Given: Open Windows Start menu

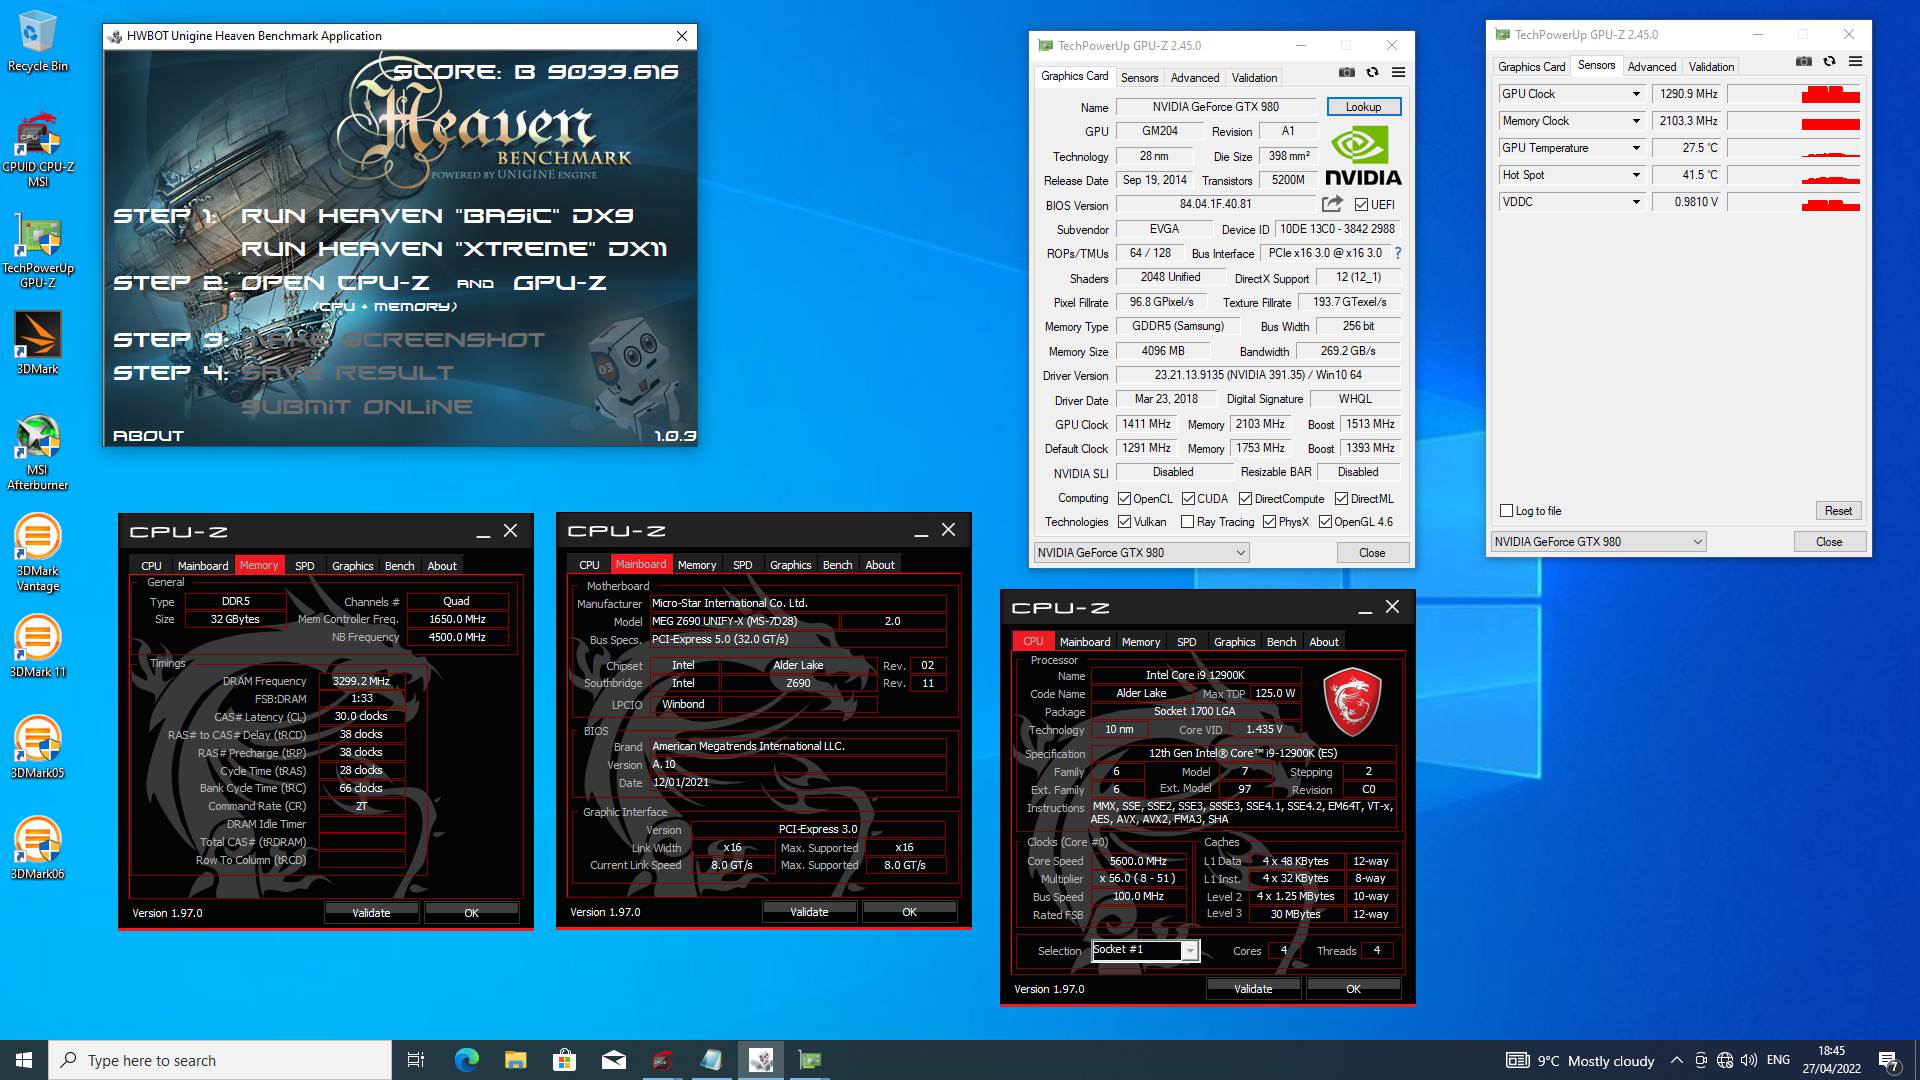Looking at the screenshot, I should click(24, 1060).
